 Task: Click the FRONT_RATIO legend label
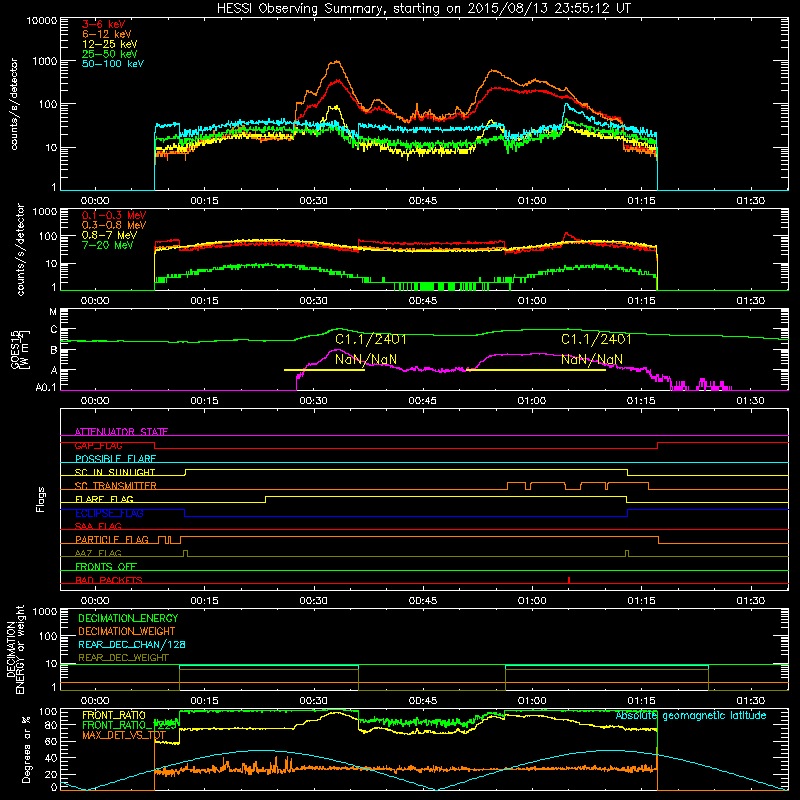pyautogui.click(x=114, y=715)
